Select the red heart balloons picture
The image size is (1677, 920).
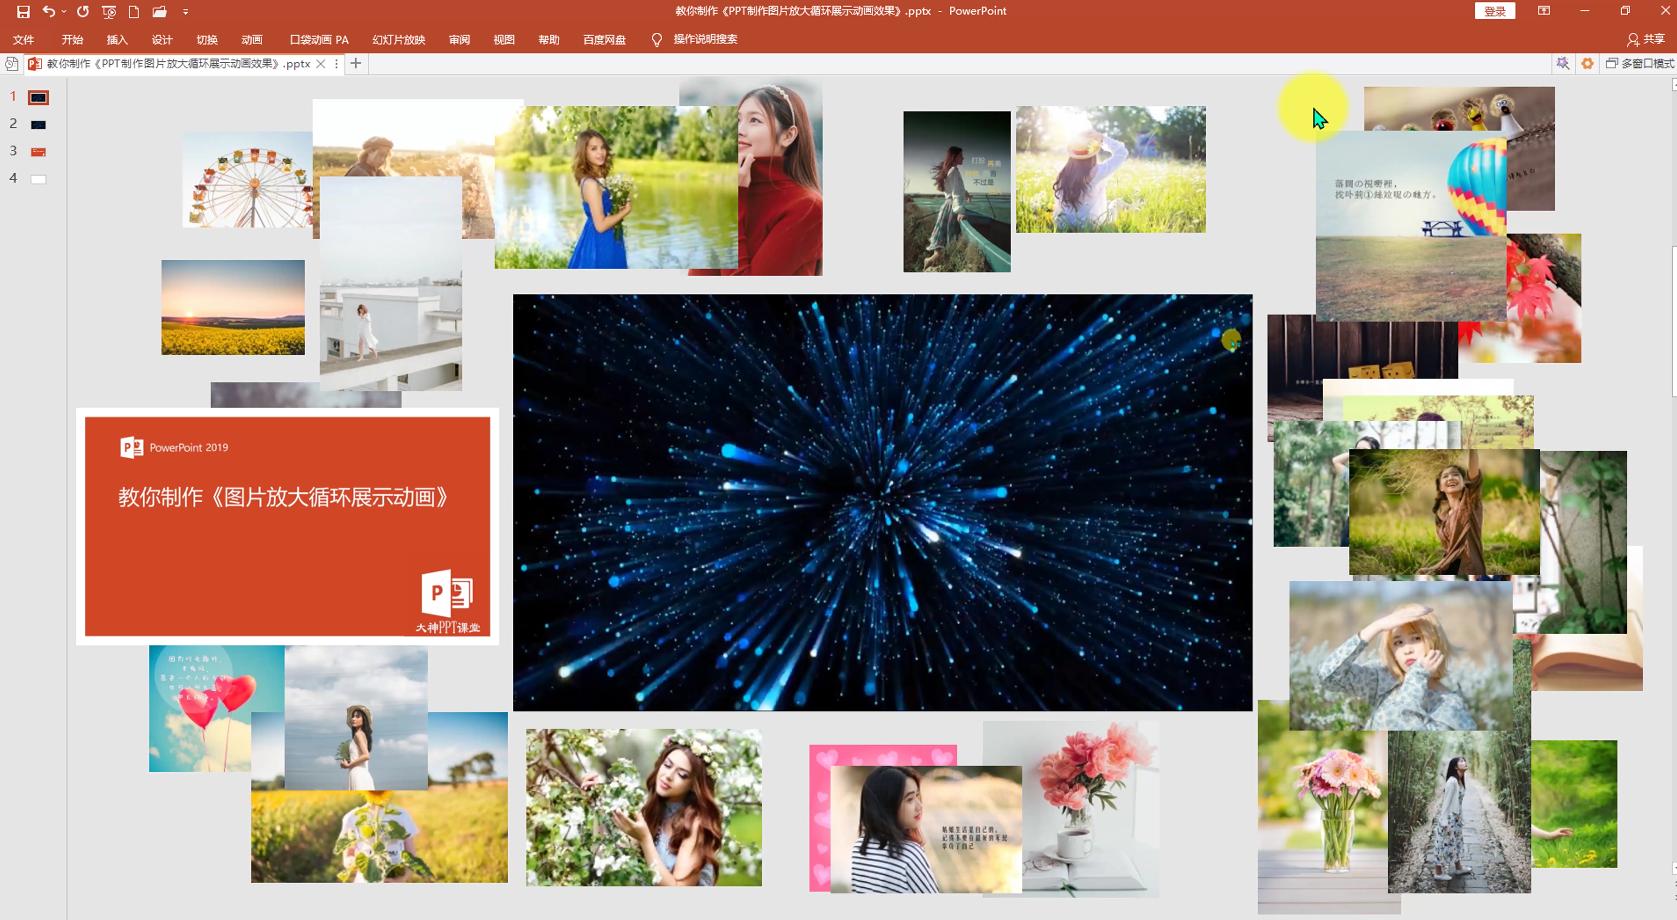tap(216, 708)
